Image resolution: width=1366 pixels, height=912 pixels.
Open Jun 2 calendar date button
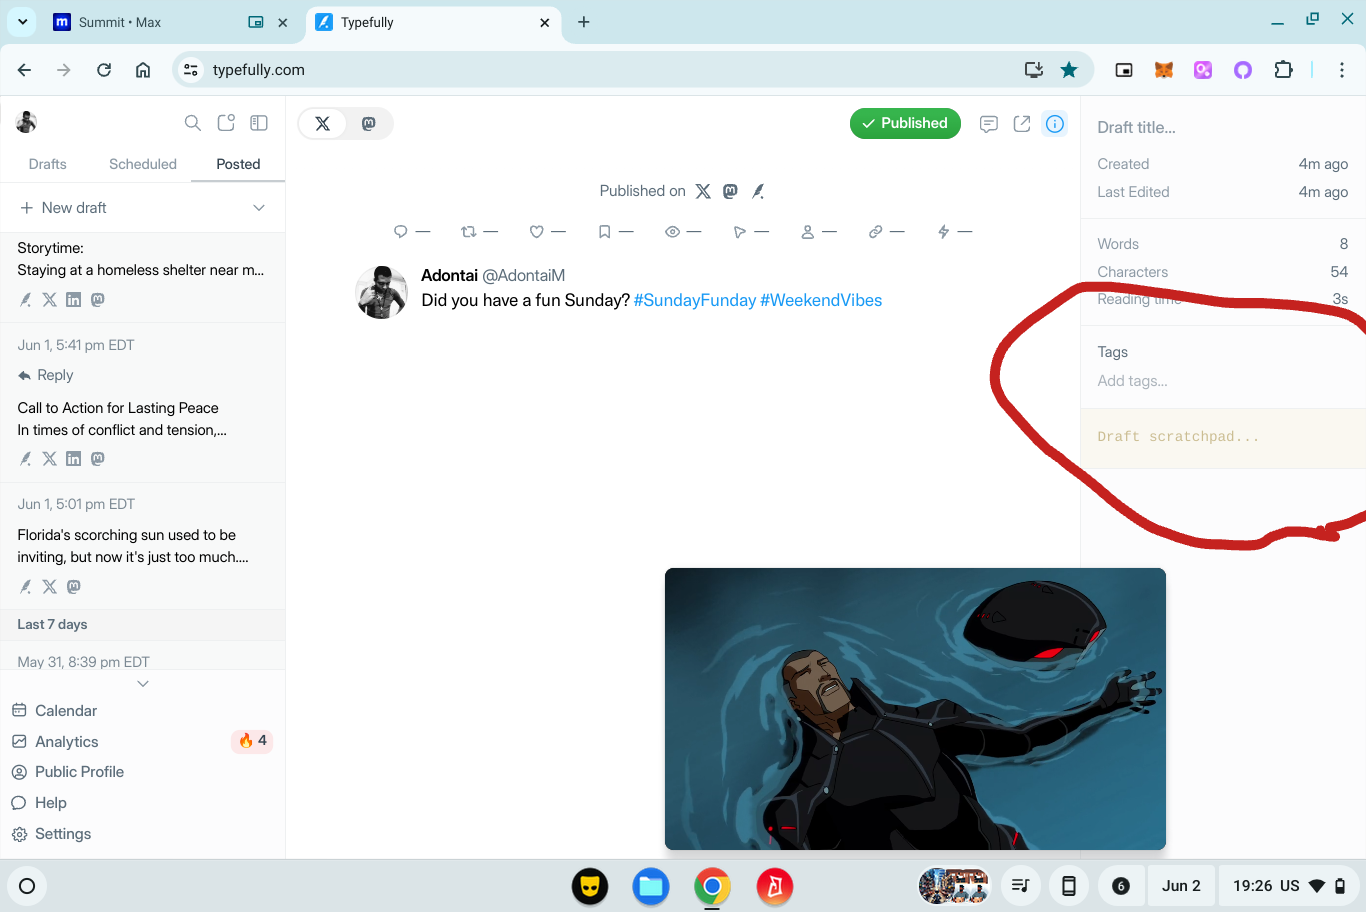tap(1181, 886)
